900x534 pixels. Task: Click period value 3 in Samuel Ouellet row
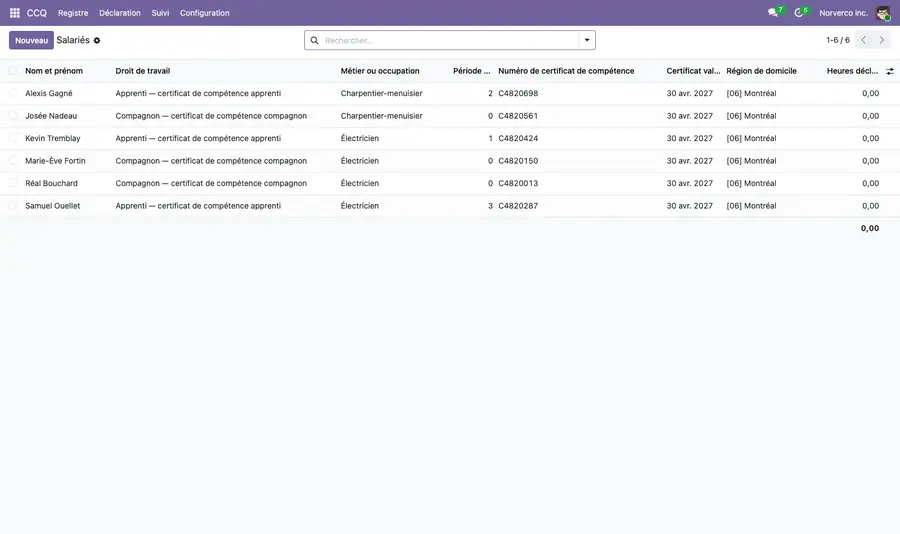[490, 206]
